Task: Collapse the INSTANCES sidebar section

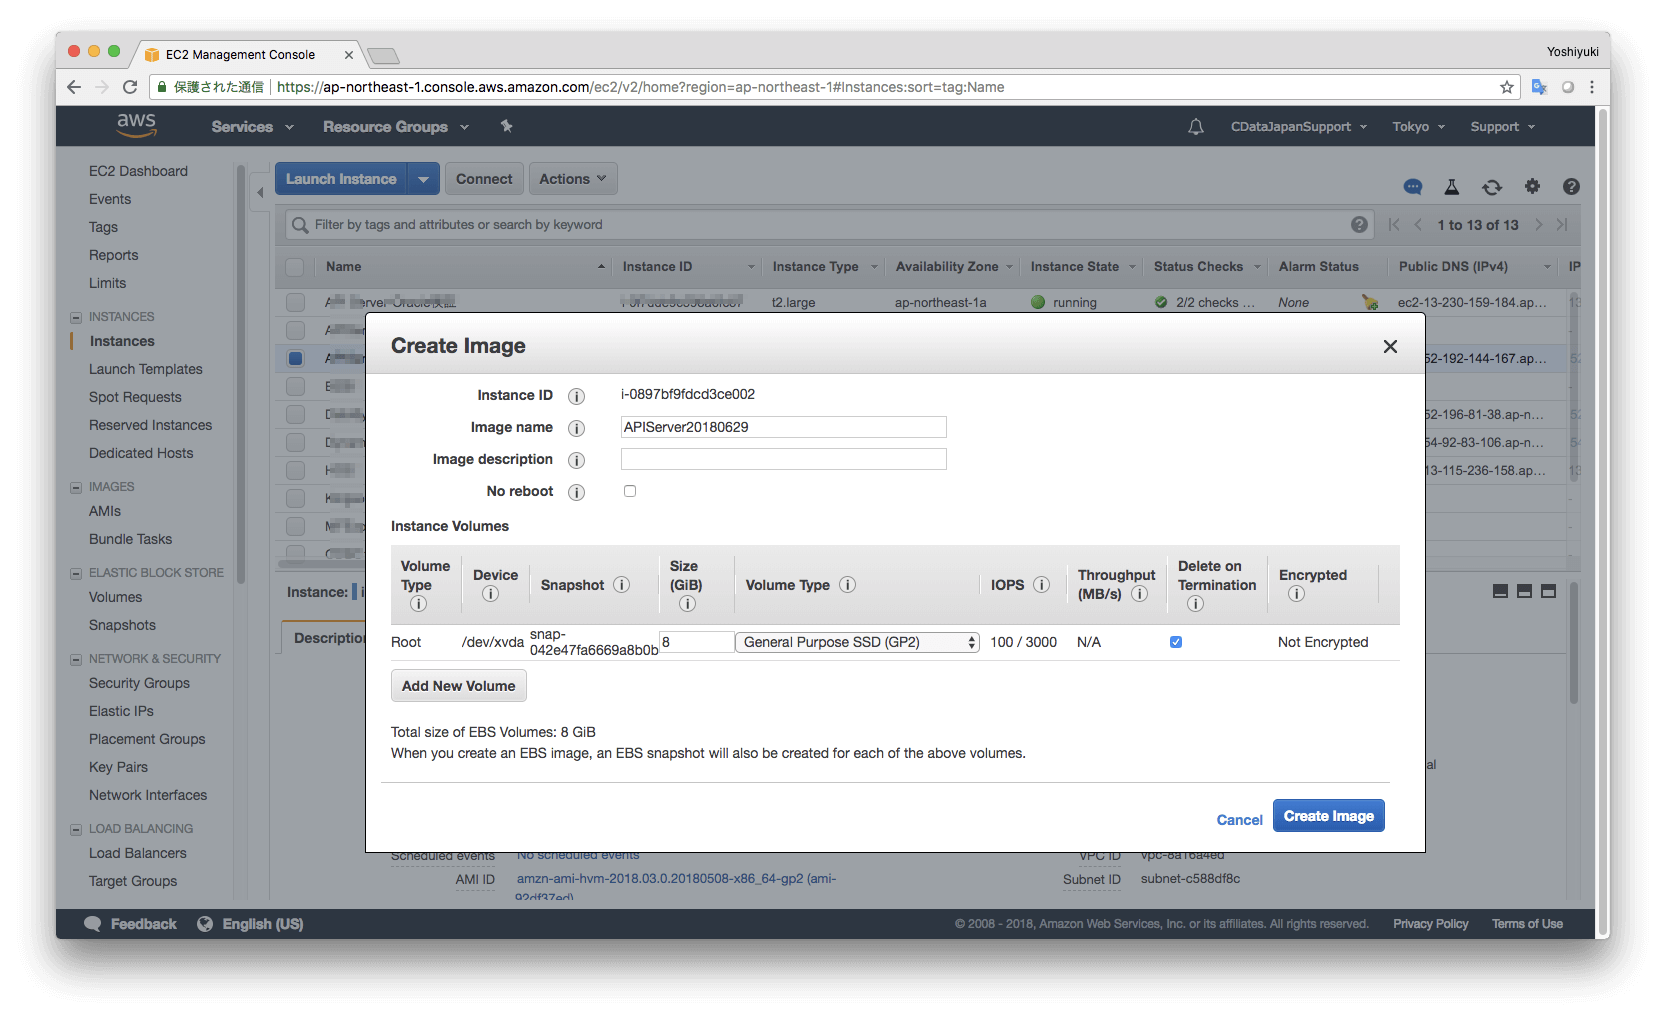Action: 76,317
